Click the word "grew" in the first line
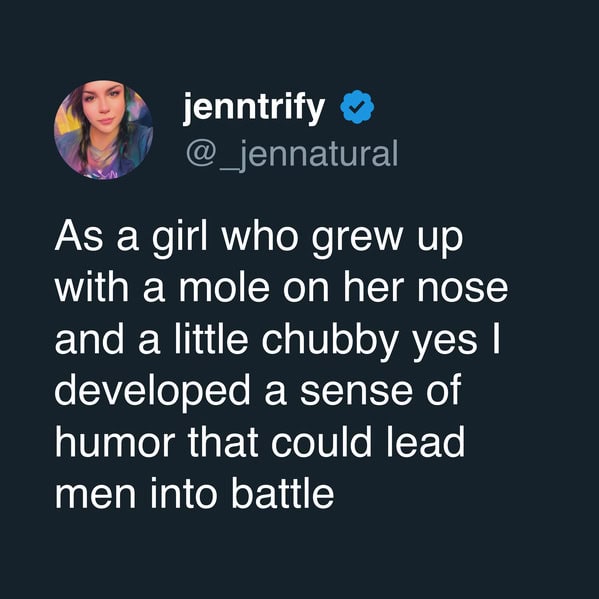The image size is (599, 599). (x=357, y=240)
